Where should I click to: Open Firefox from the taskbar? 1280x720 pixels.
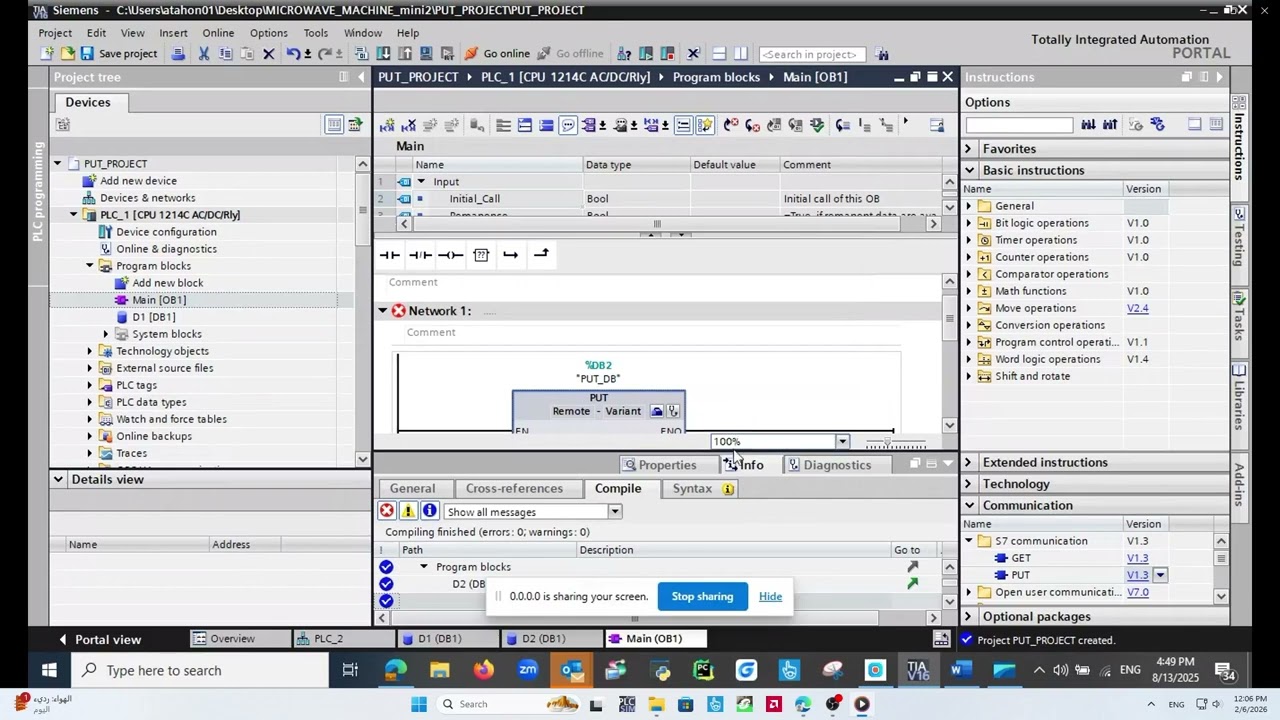click(x=484, y=670)
